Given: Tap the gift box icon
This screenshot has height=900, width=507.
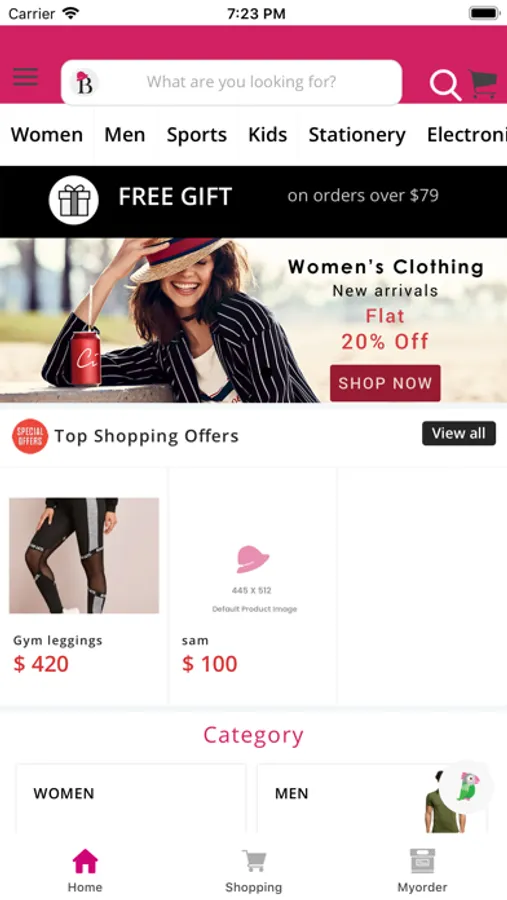Looking at the screenshot, I should click(73, 200).
